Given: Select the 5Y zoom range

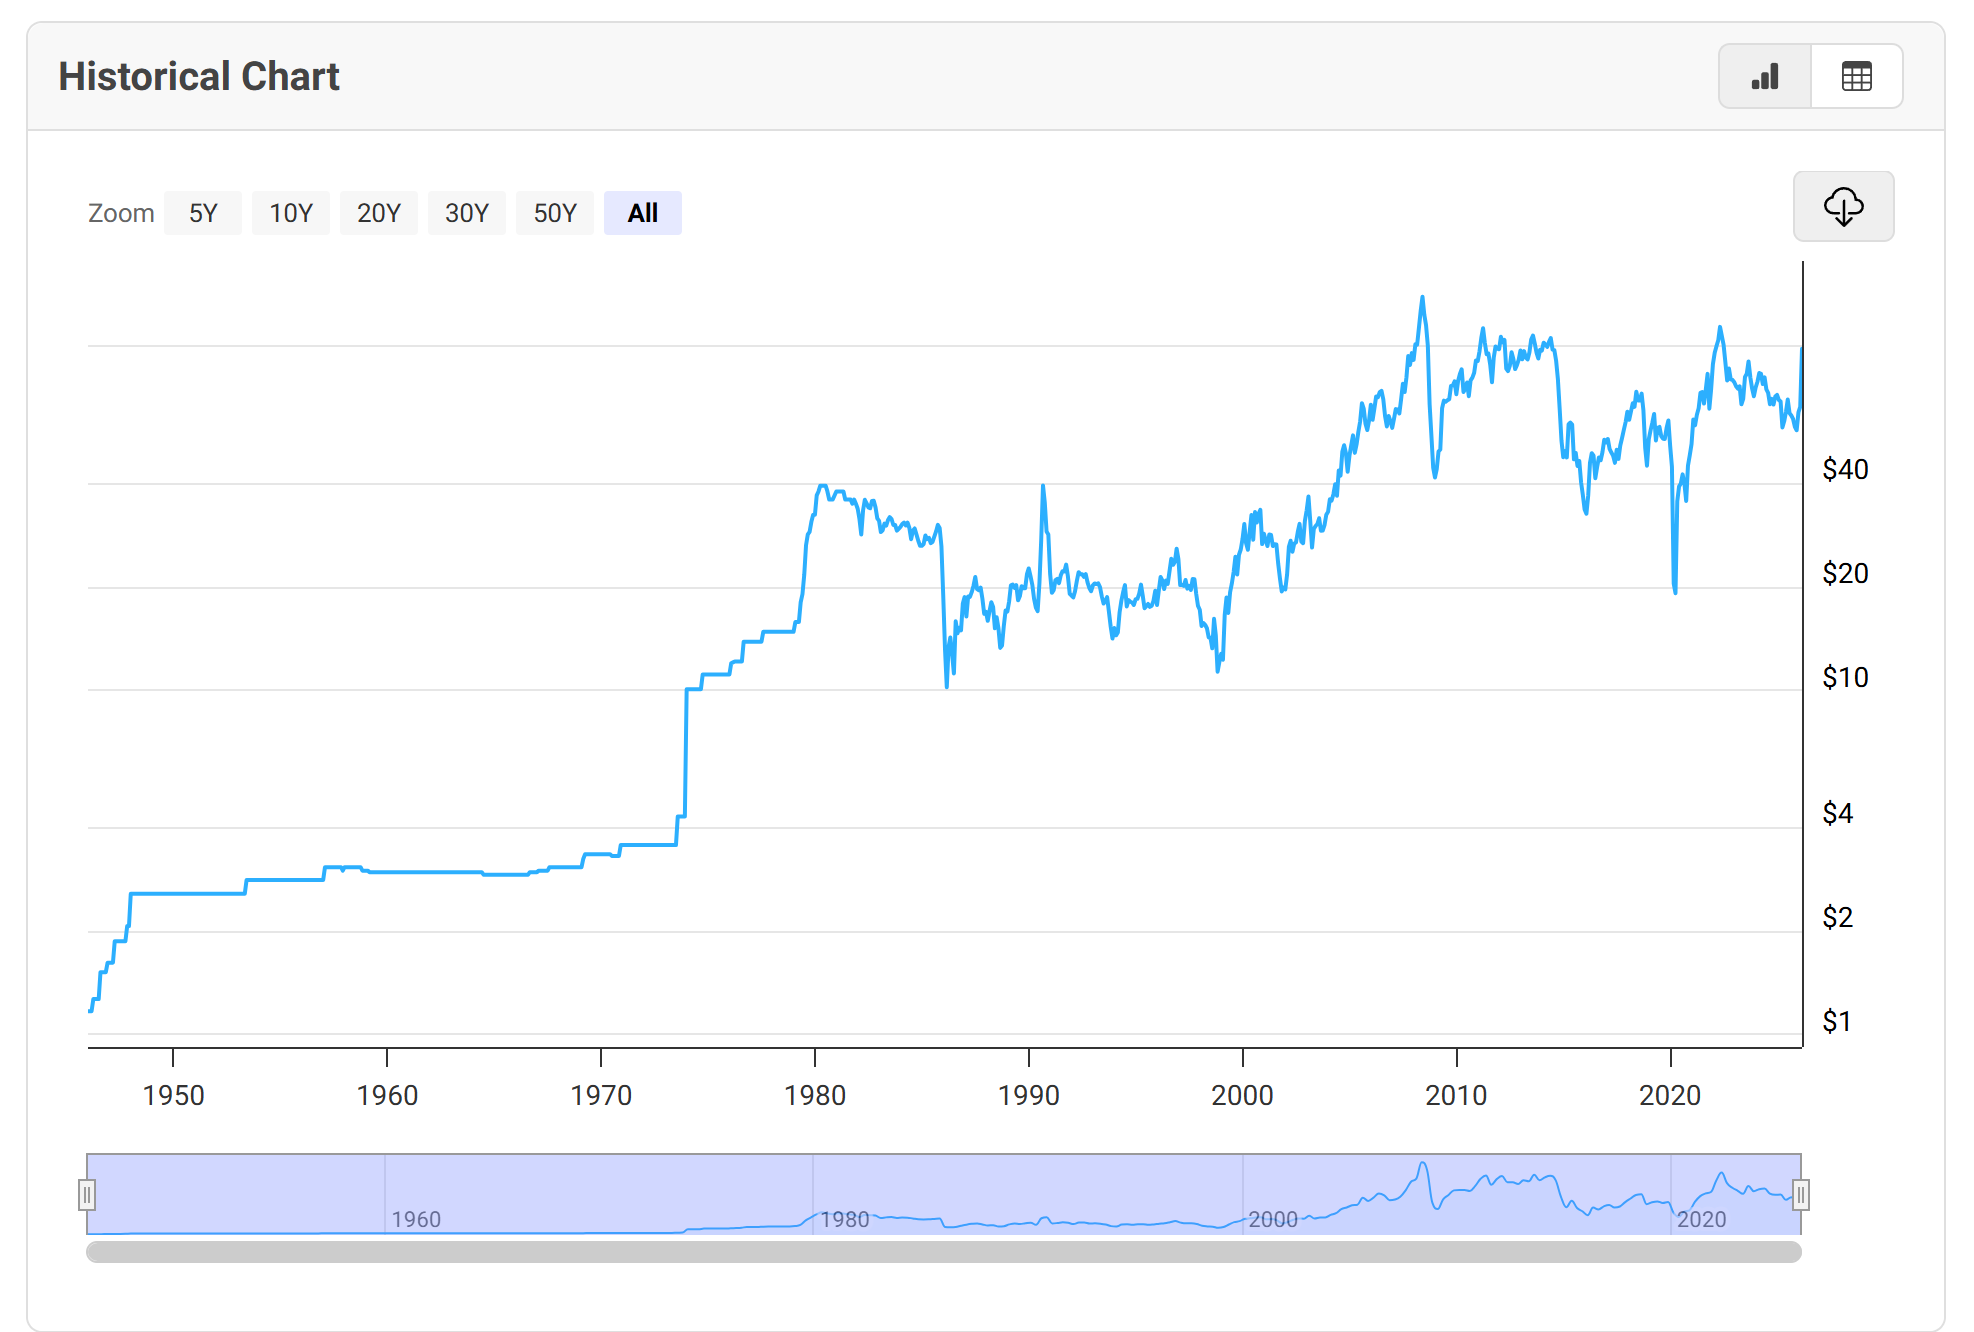Looking at the screenshot, I should tap(203, 213).
